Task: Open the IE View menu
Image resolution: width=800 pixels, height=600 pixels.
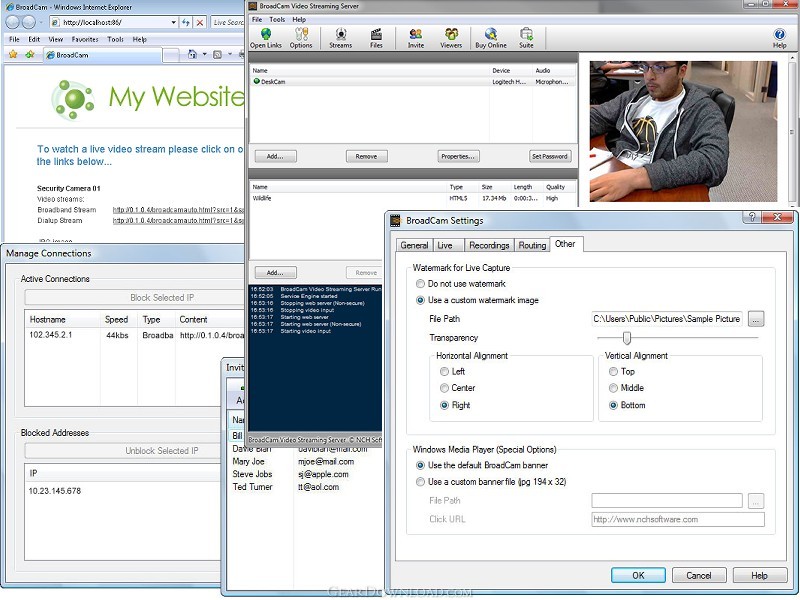Action: click(56, 39)
